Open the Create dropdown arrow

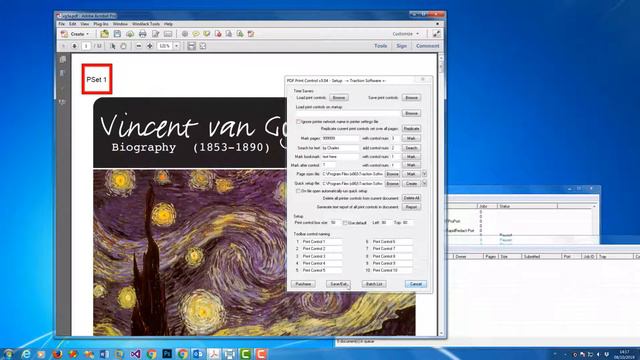(x=87, y=34)
